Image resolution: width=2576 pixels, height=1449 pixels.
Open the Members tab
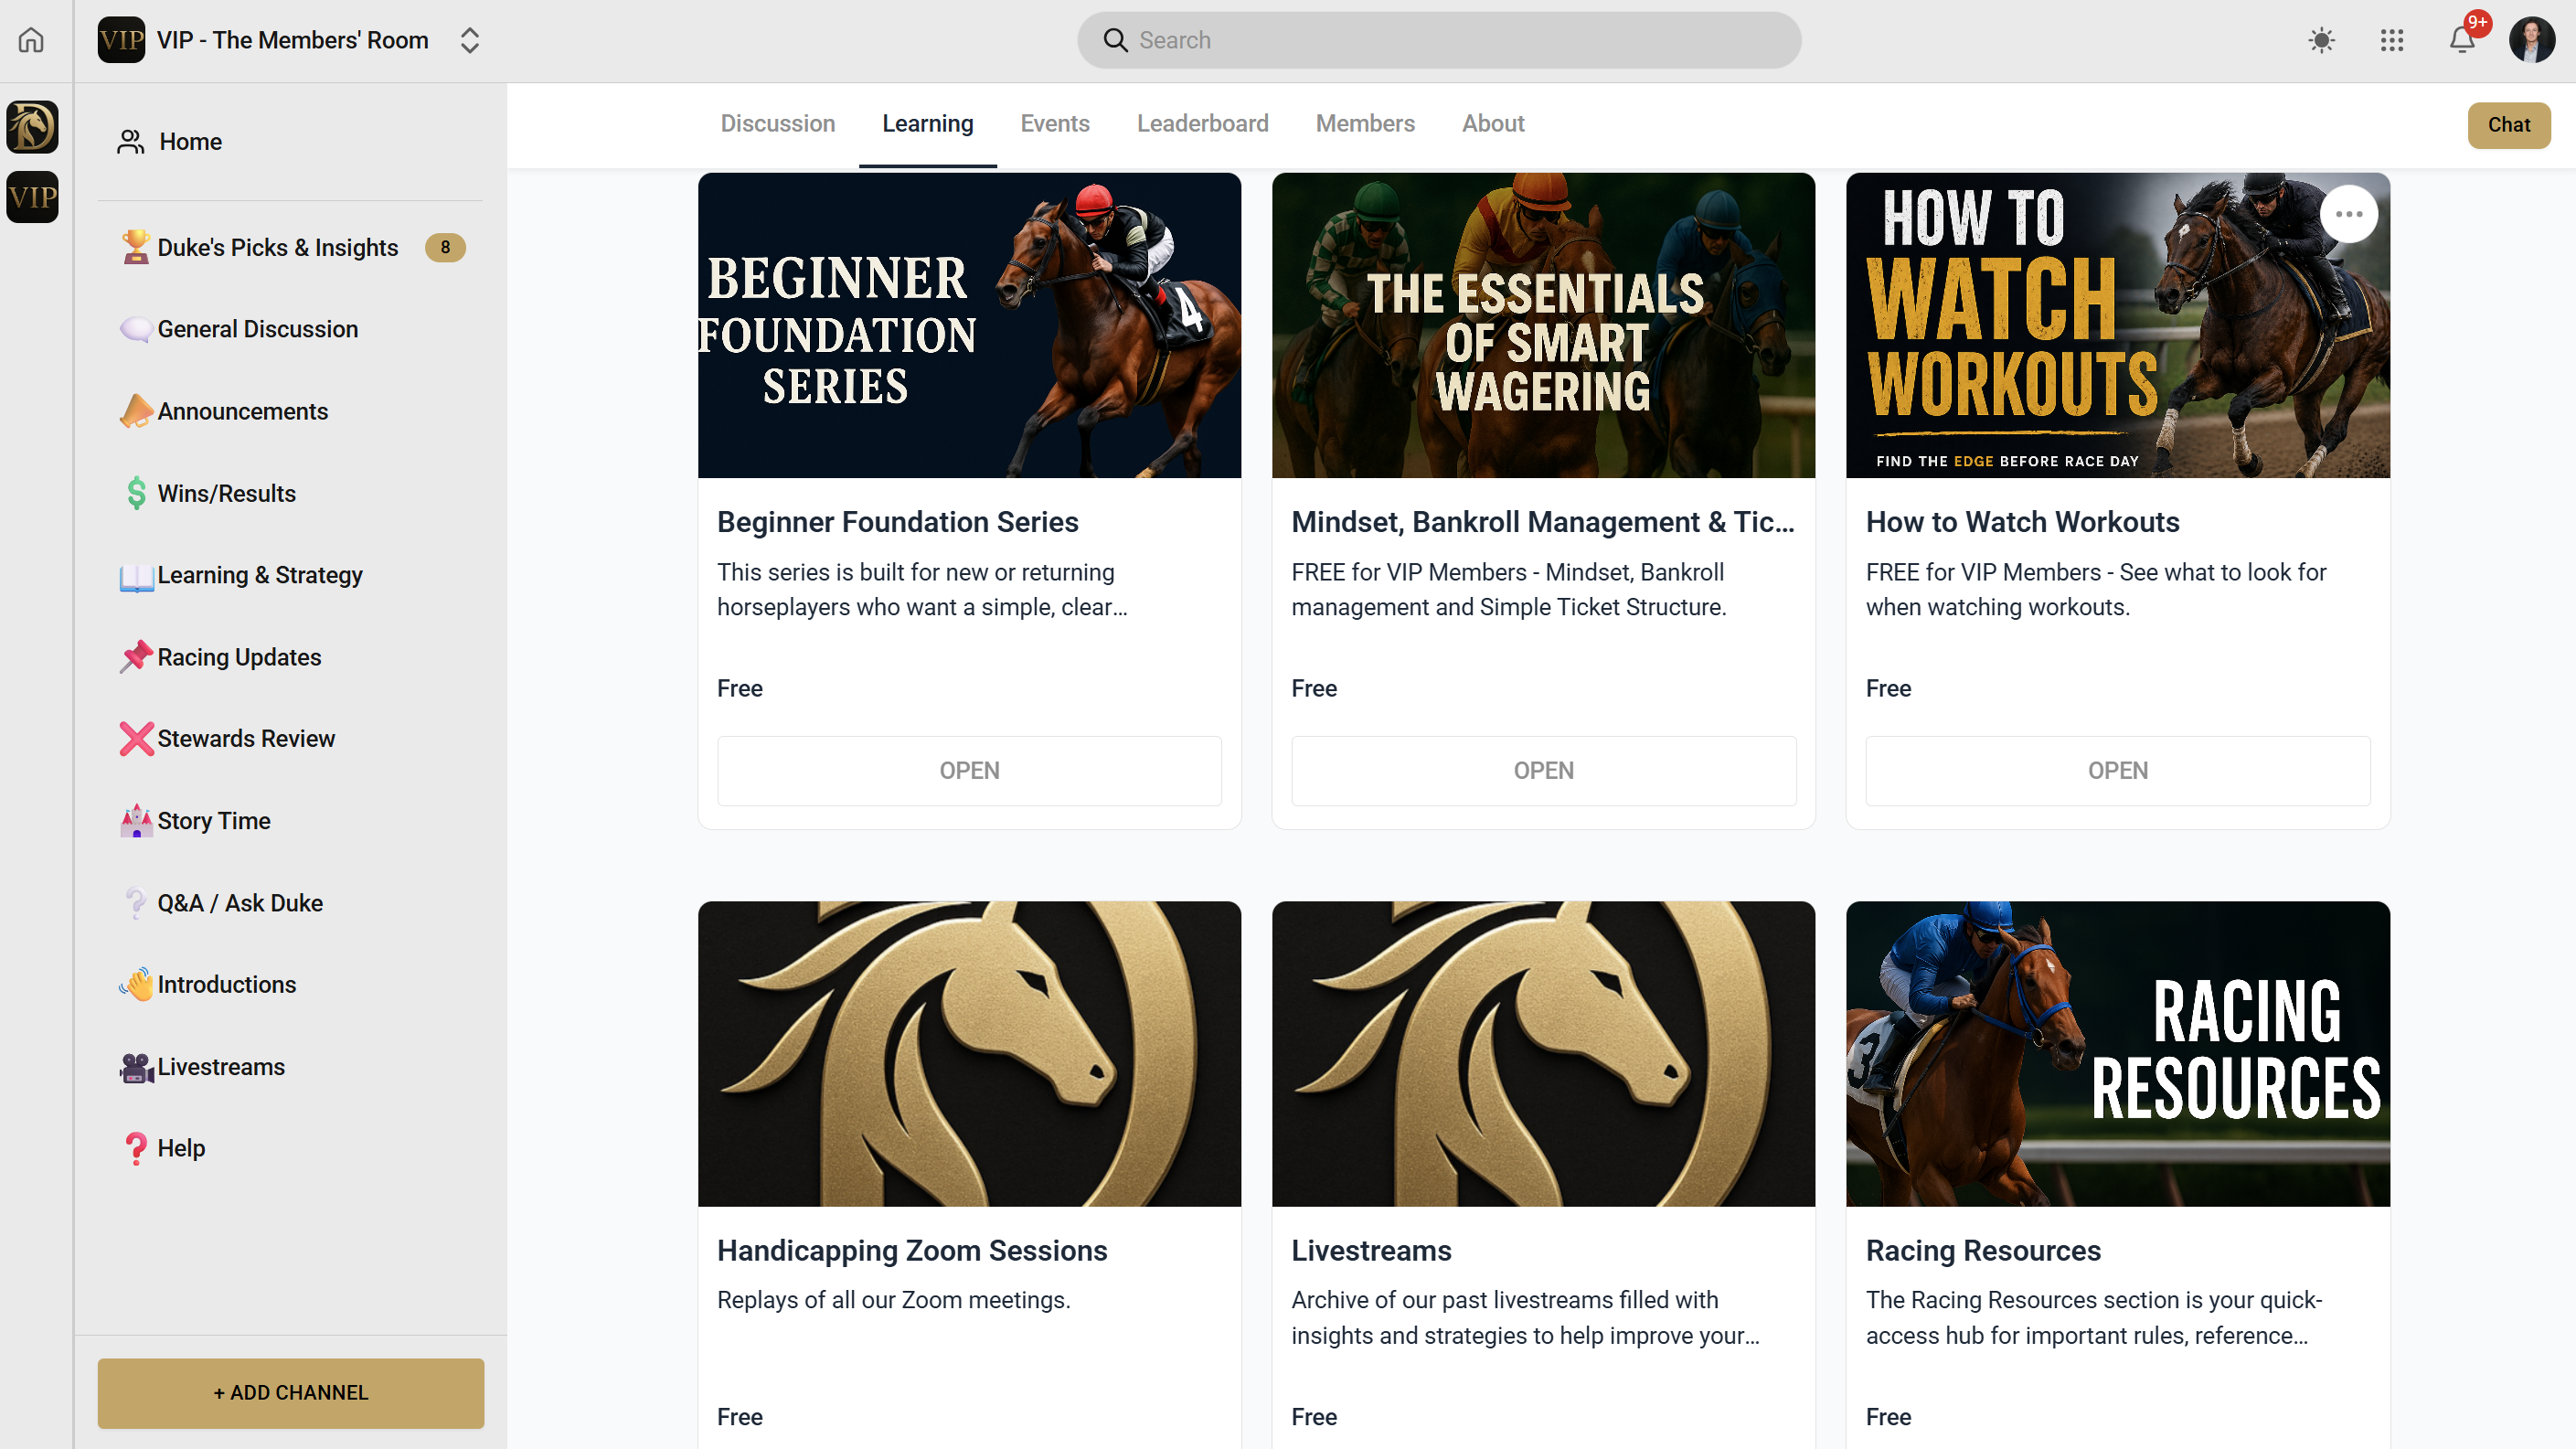pyautogui.click(x=1365, y=124)
